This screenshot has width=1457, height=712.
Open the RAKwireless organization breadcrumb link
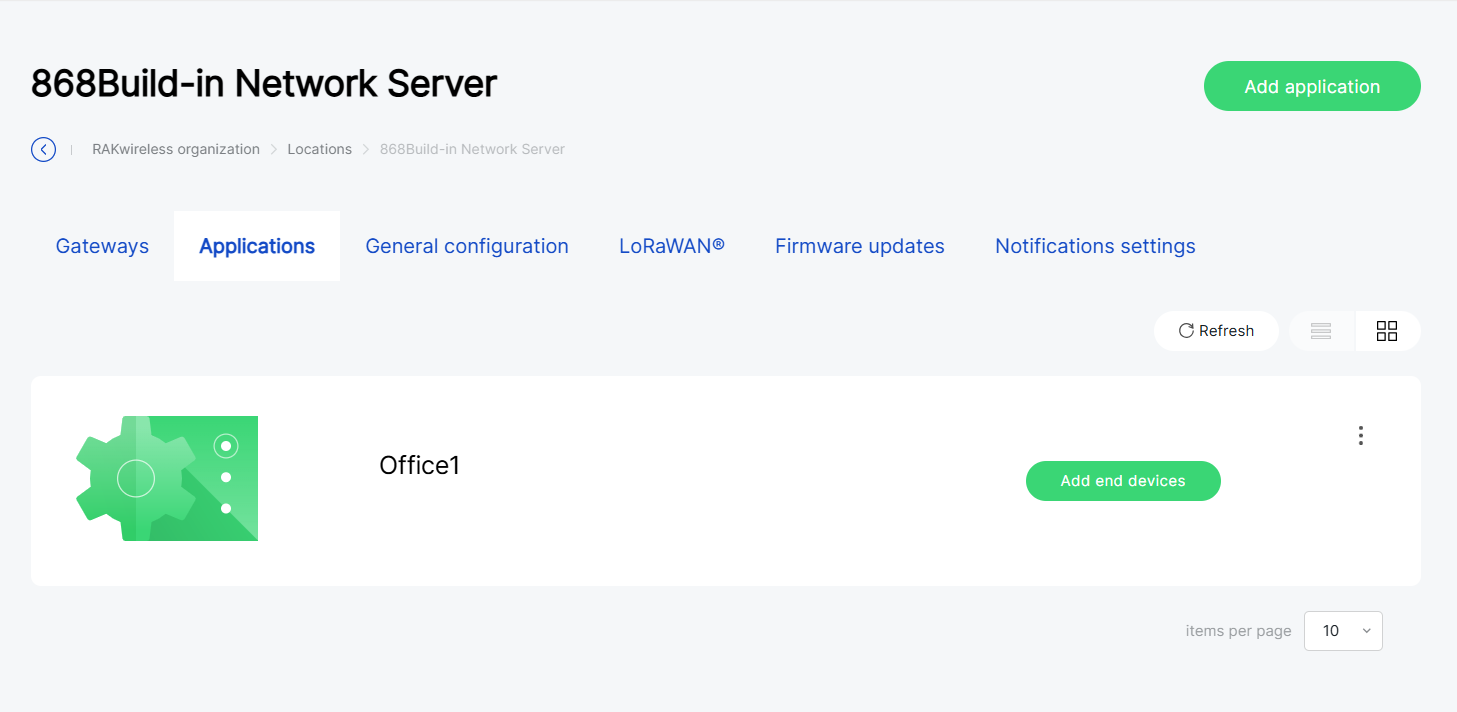click(176, 148)
